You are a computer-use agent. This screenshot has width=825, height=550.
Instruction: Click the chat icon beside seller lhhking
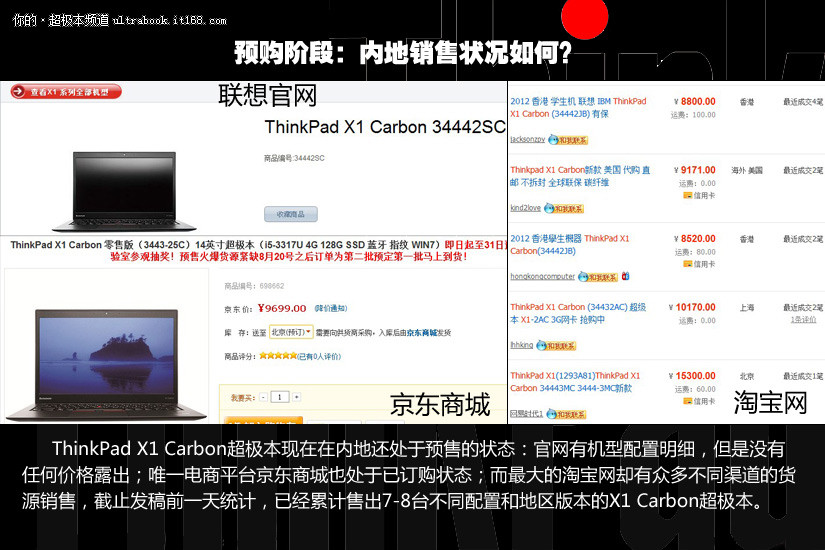[x=558, y=345]
